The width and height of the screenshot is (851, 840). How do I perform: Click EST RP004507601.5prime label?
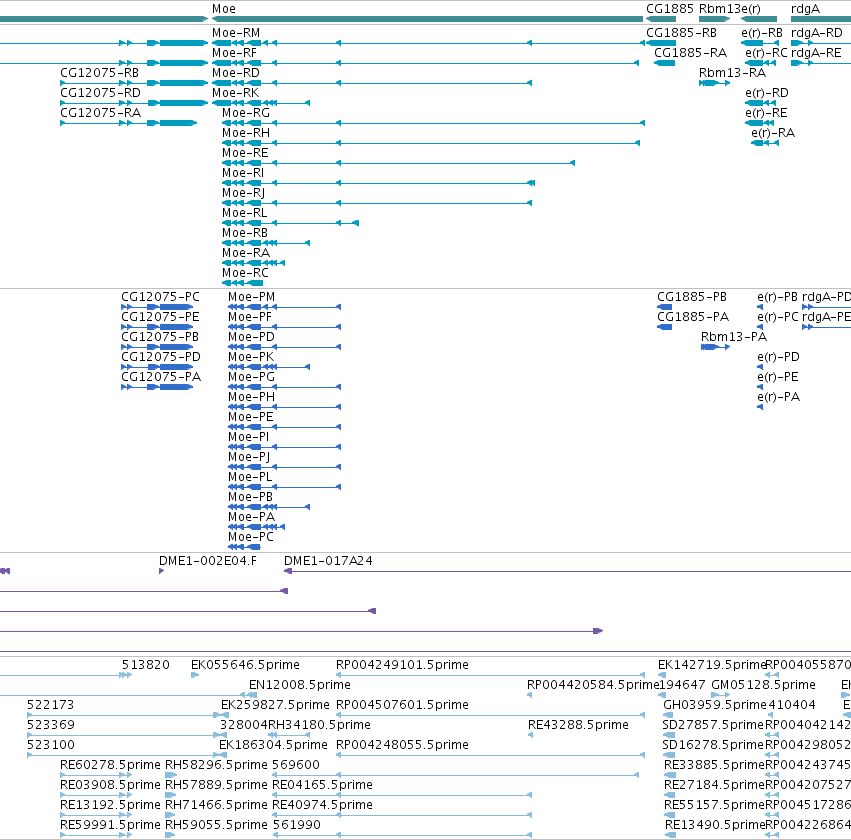coord(402,705)
